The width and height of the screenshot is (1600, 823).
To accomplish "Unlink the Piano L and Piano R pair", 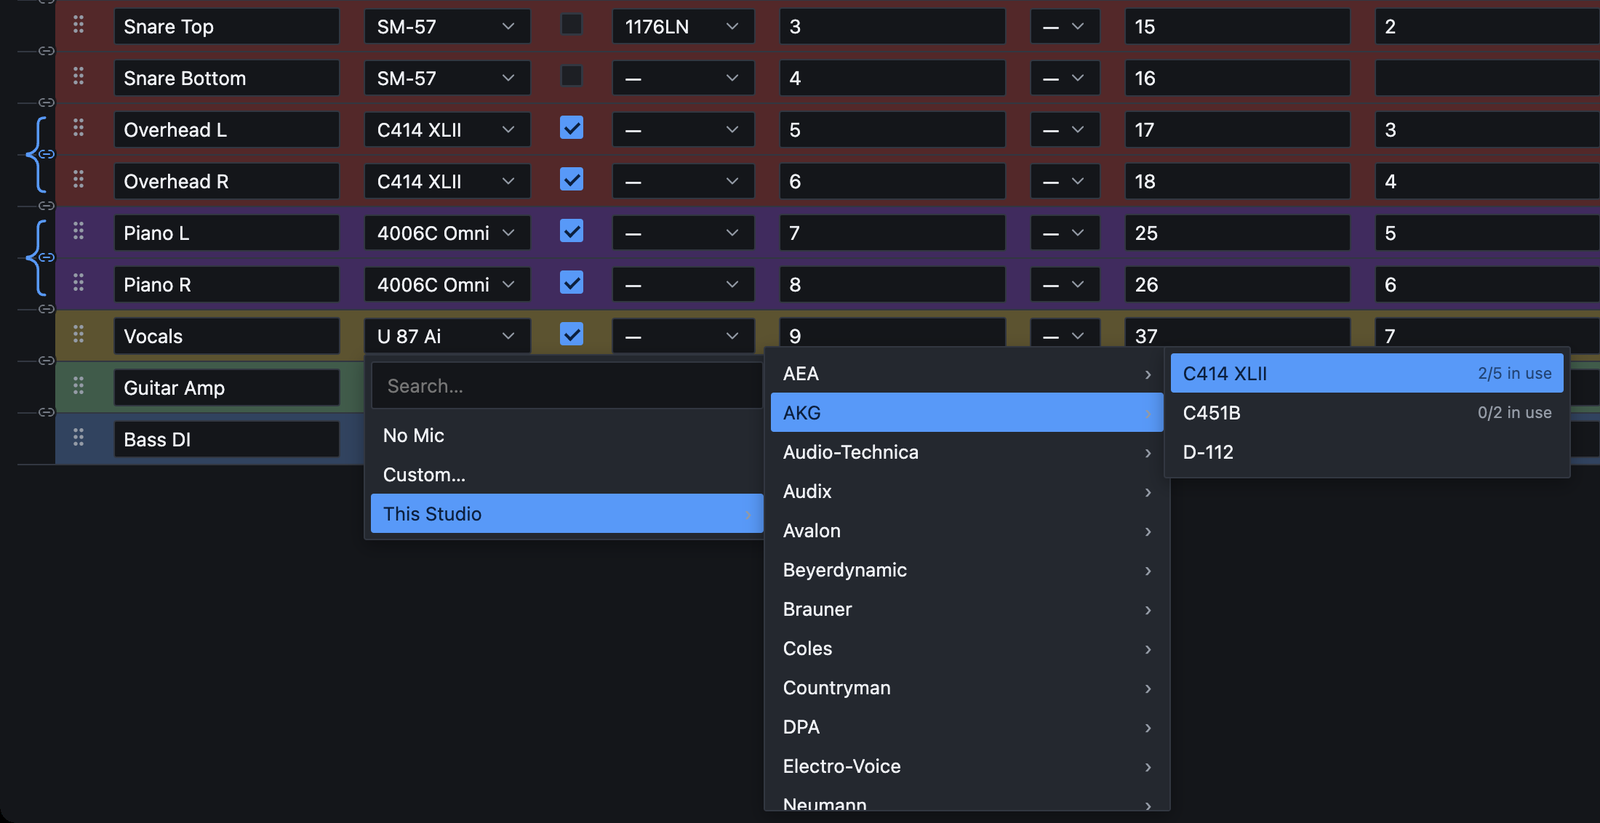I will point(46,257).
